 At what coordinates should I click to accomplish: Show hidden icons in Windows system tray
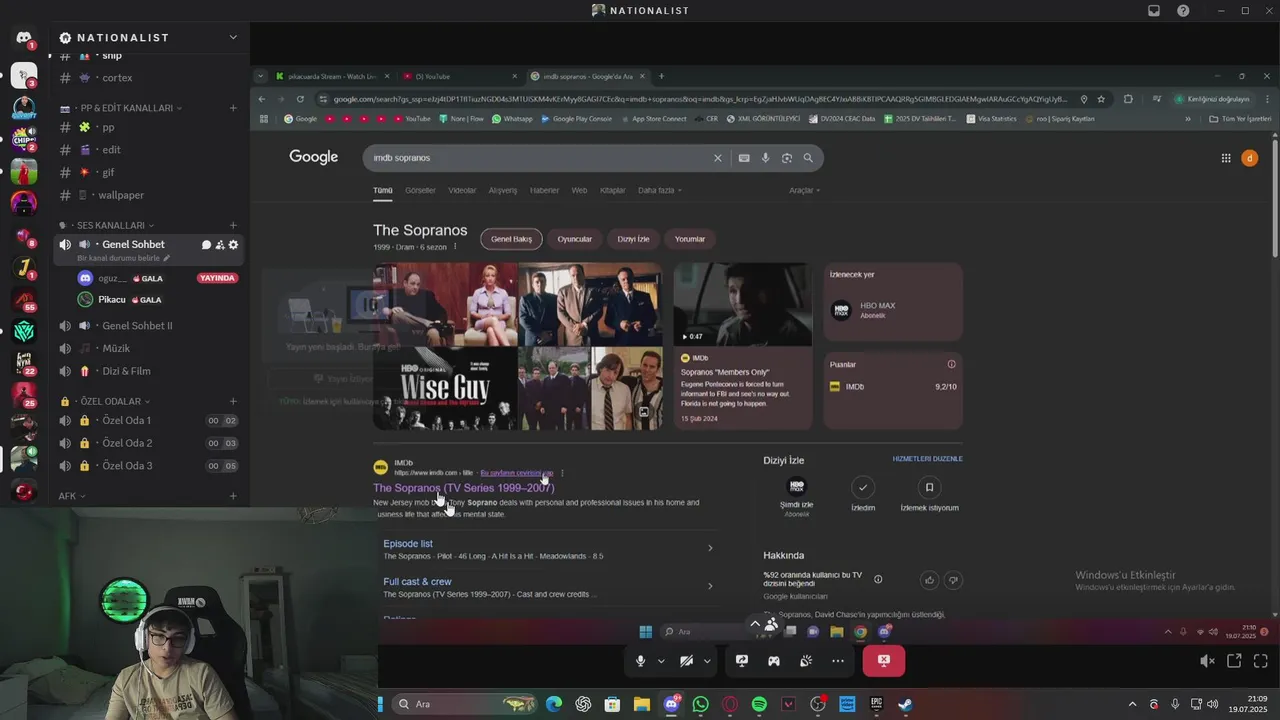pyautogui.click(x=1132, y=704)
